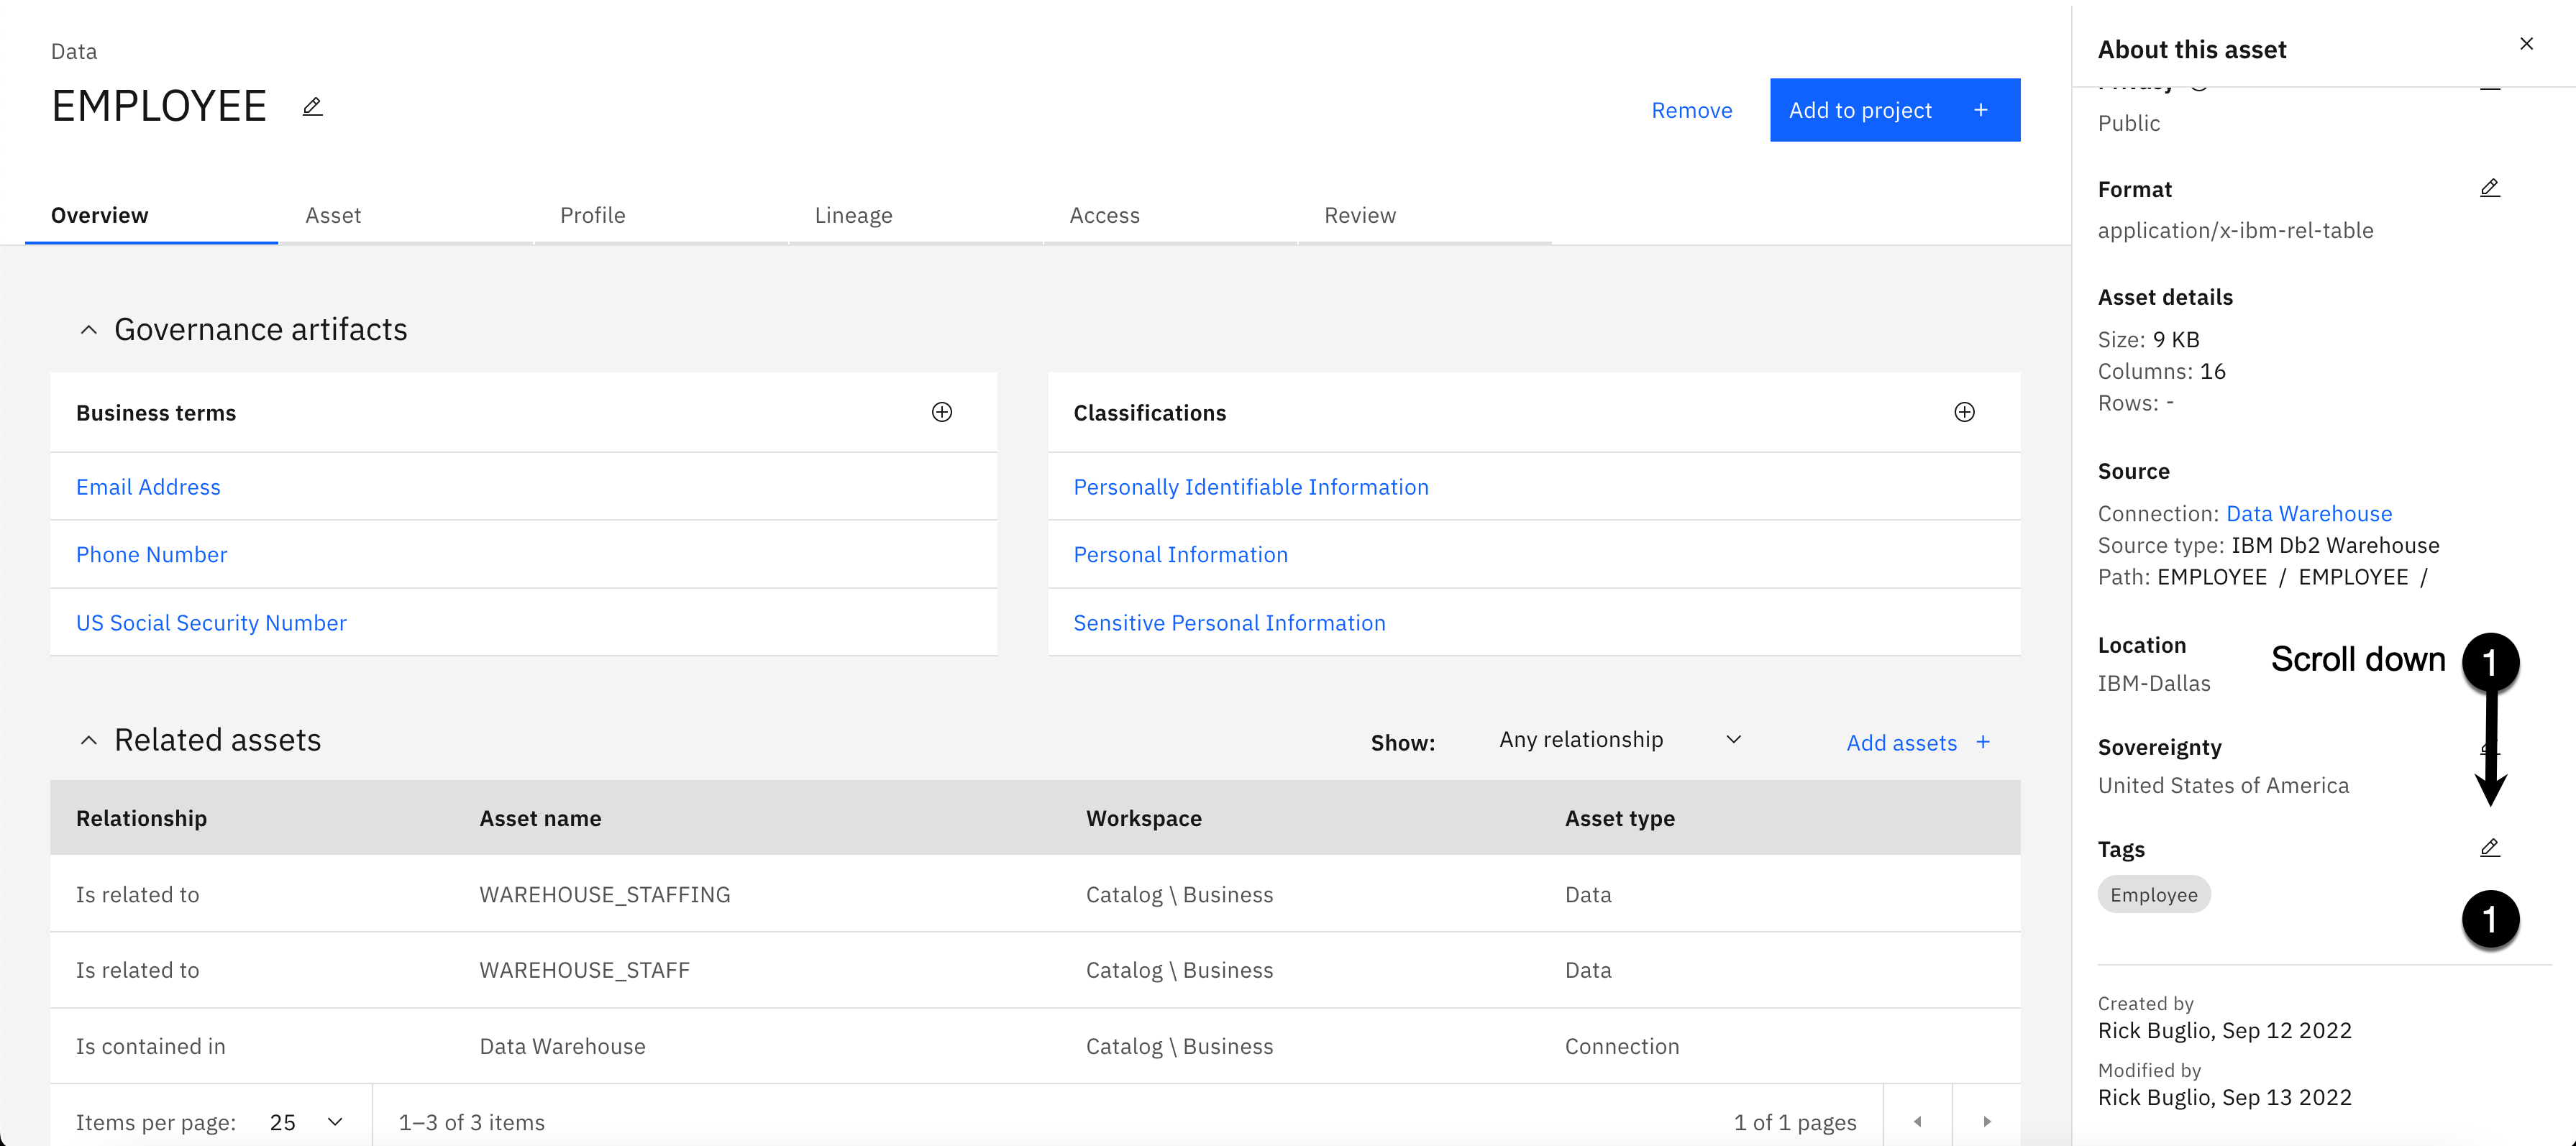Collapse the Governance artifacts section
2576x1146 pixels.
pyautogui.click(x=89, y=329)
